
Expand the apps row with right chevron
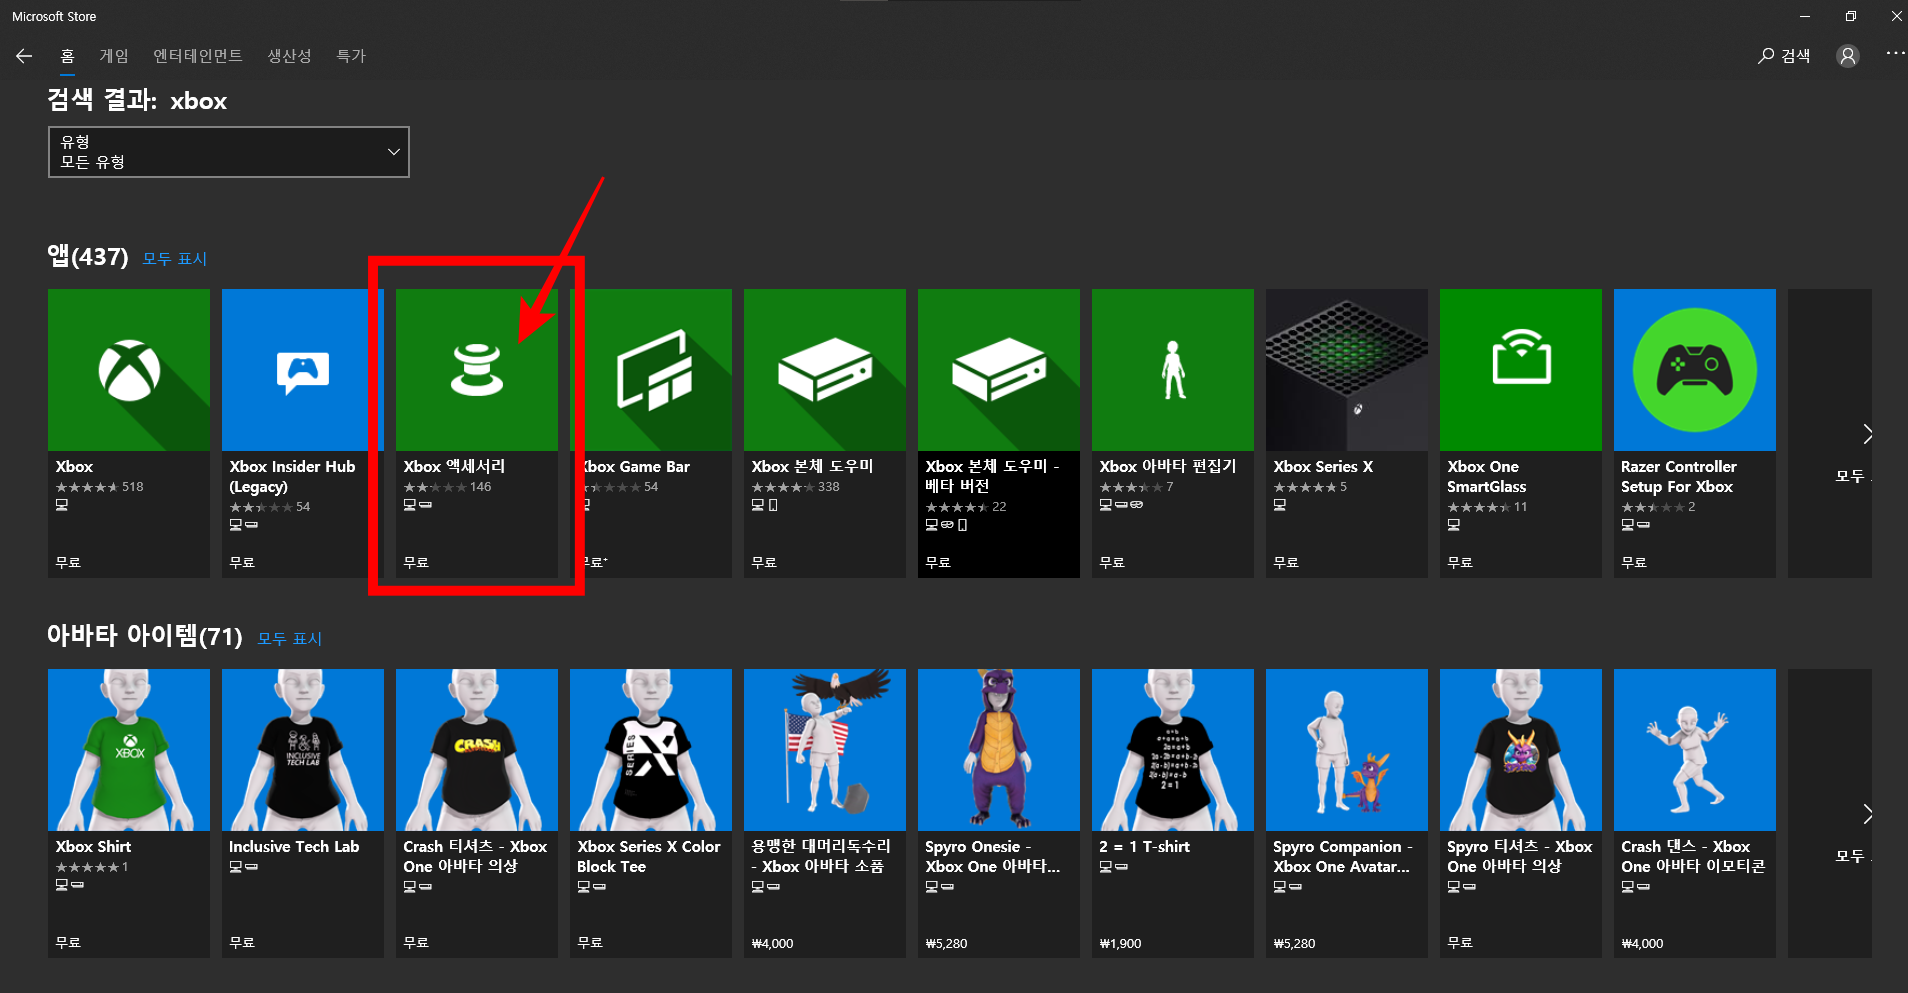tap(1867, 433)
